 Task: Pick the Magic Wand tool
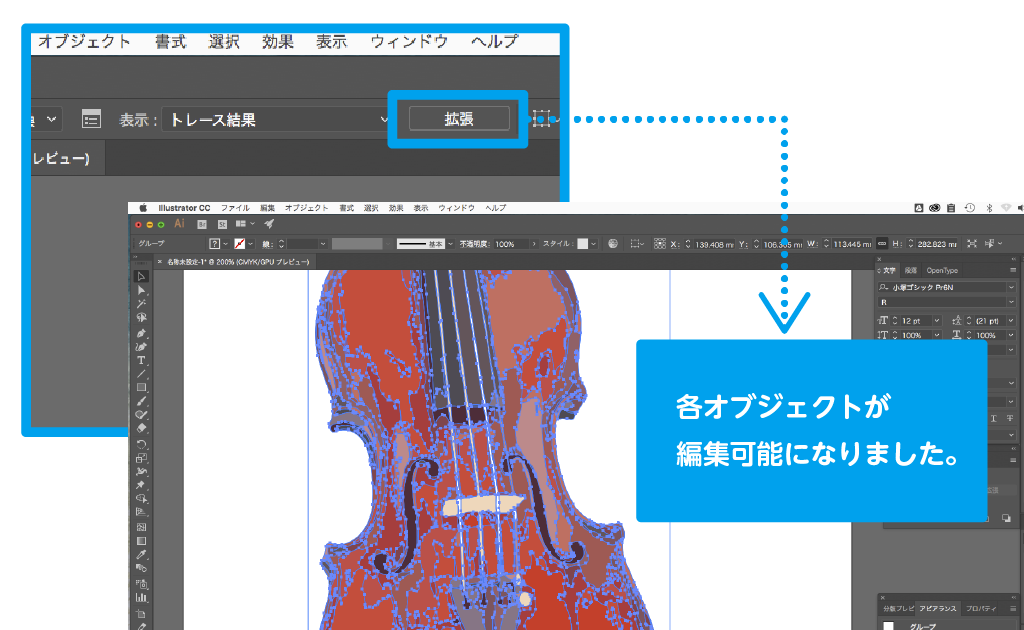(141, 304)
